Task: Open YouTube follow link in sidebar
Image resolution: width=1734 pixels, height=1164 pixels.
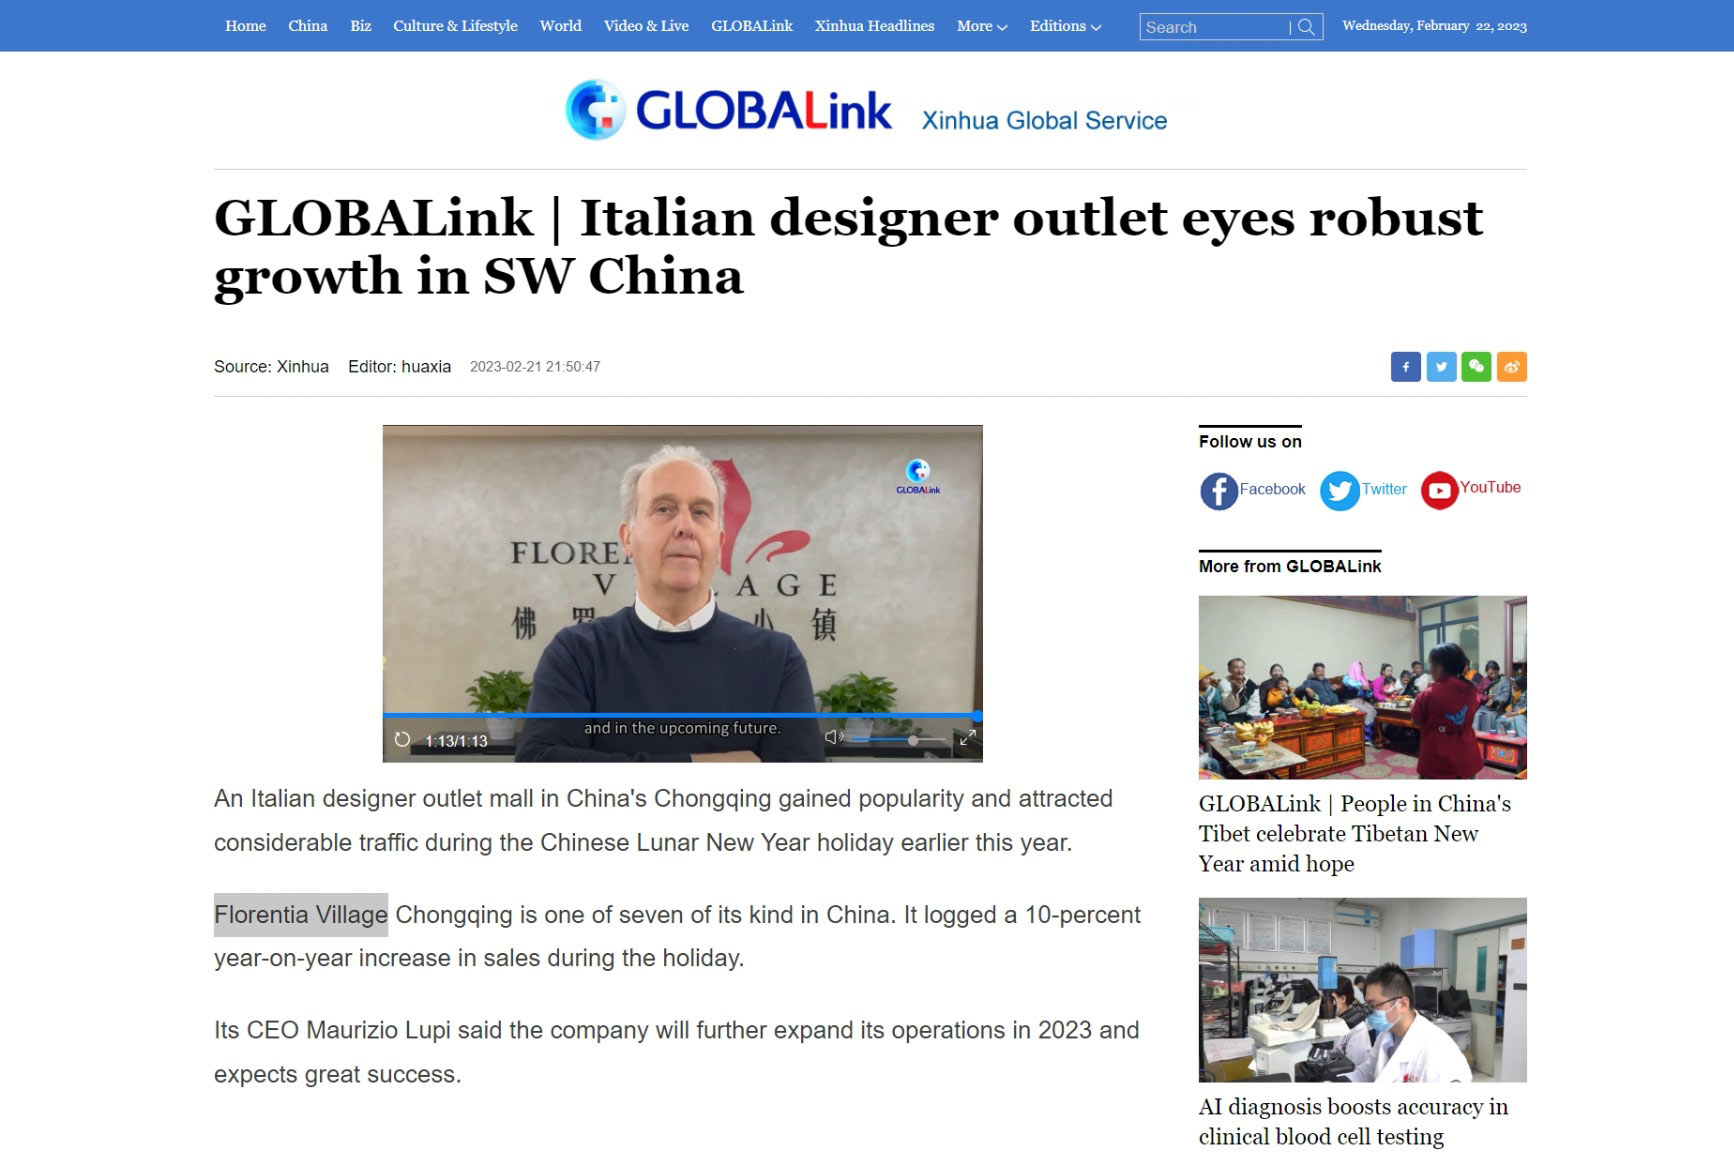Action: [1471, 489]
